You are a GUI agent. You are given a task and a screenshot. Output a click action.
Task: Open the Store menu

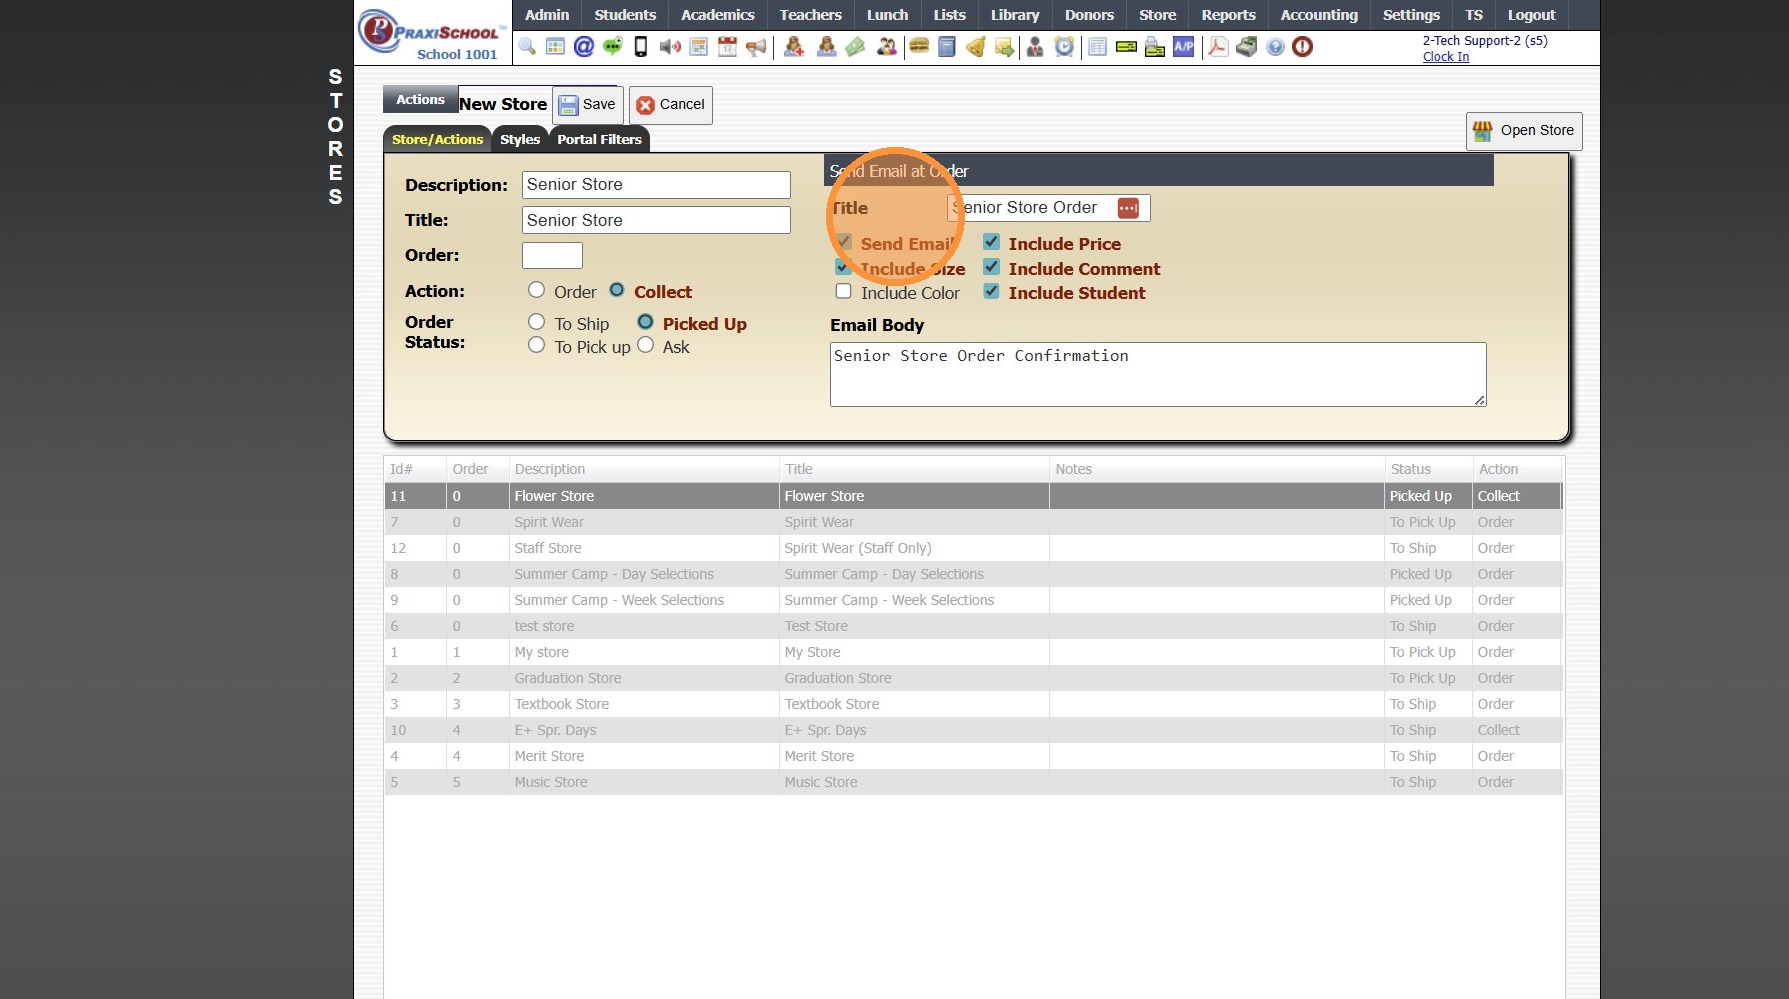pyautogui.click(x=1158, y=15)
